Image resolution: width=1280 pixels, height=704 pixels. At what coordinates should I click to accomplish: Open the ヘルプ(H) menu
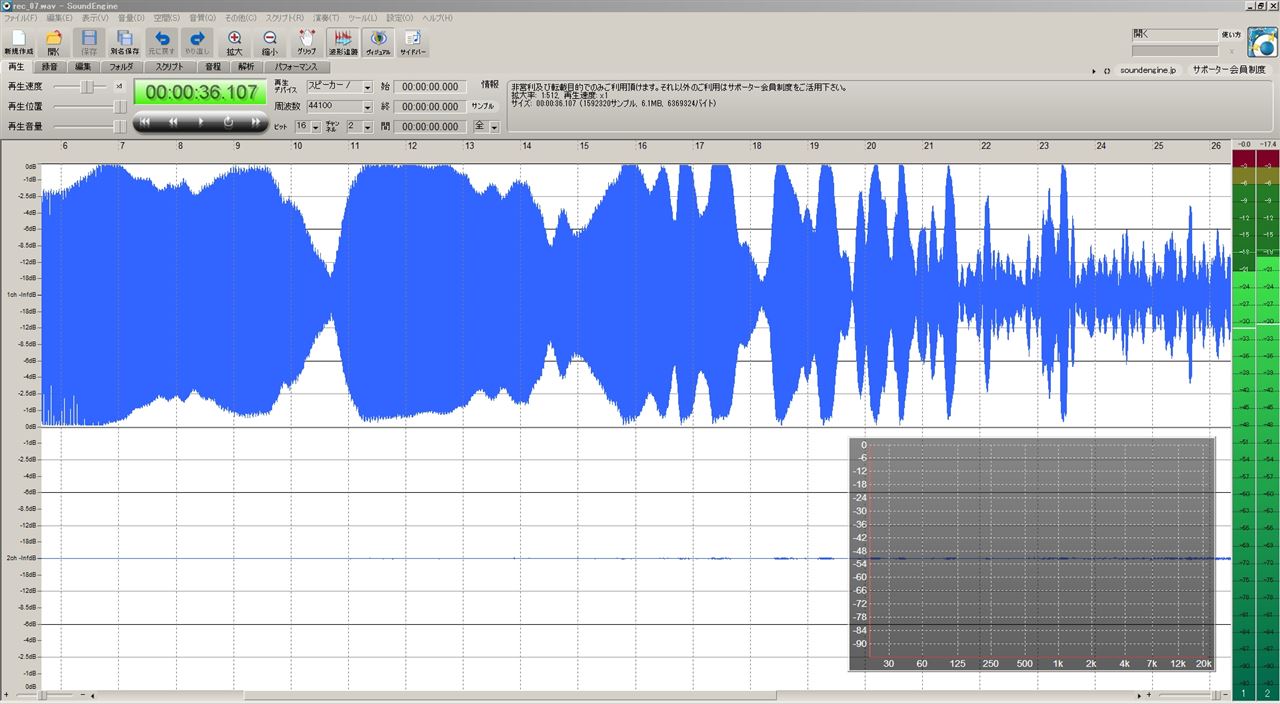437,18
